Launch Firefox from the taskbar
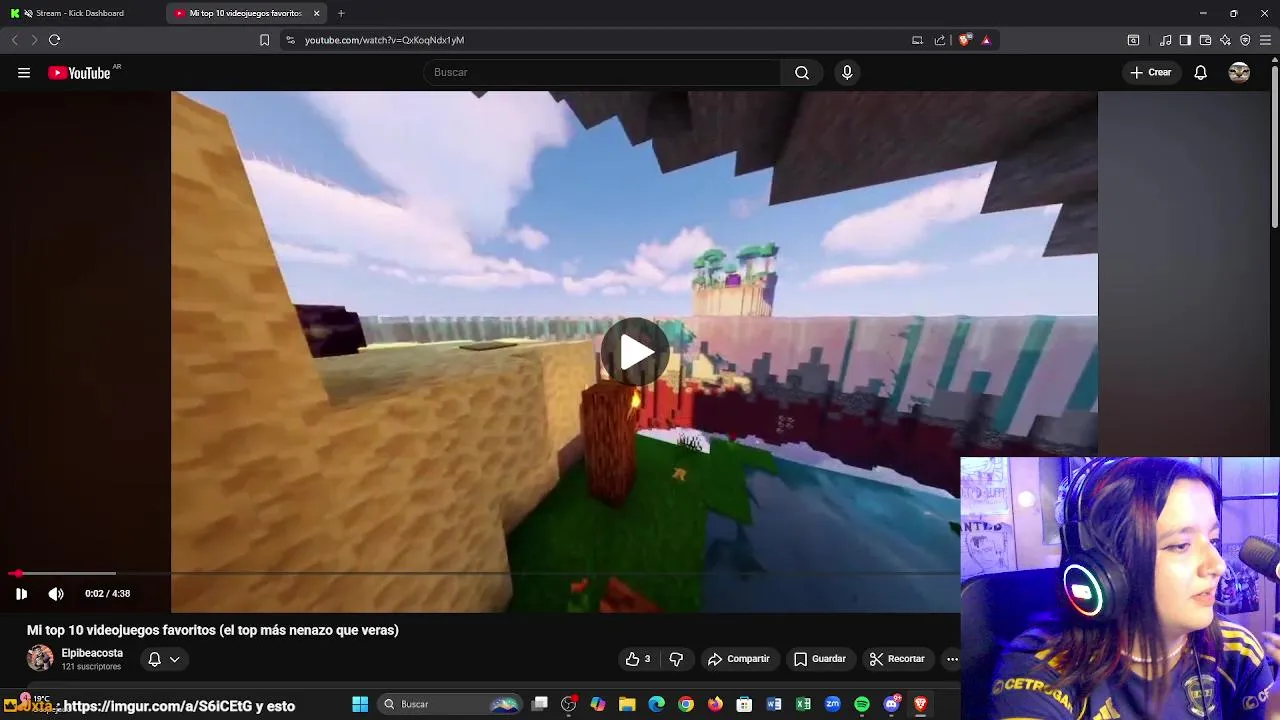Image resolution: width=1280 pixels, height=720 pixels. pos(715,704)
